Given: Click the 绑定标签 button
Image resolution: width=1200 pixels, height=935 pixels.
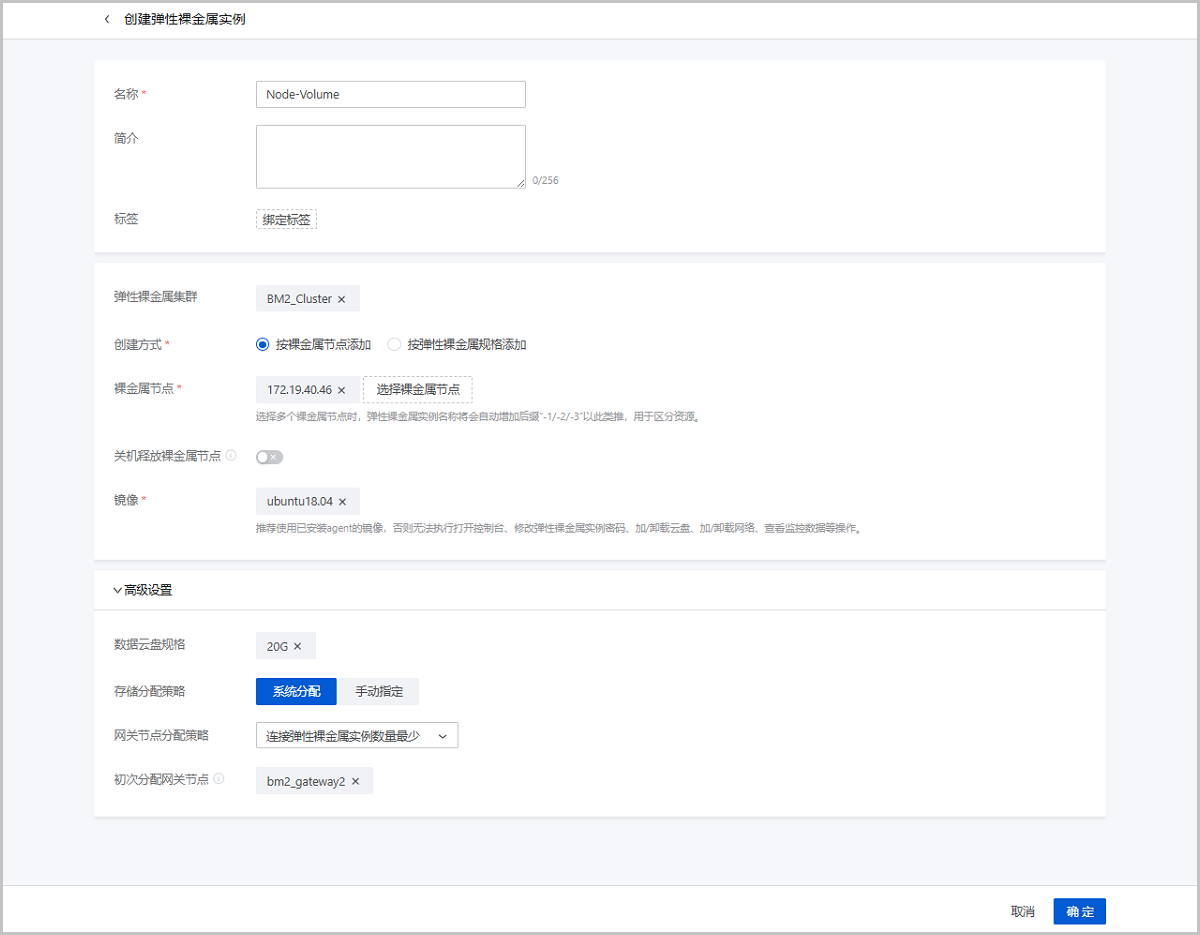Looking at the screenshot, I should pos(286,220).
